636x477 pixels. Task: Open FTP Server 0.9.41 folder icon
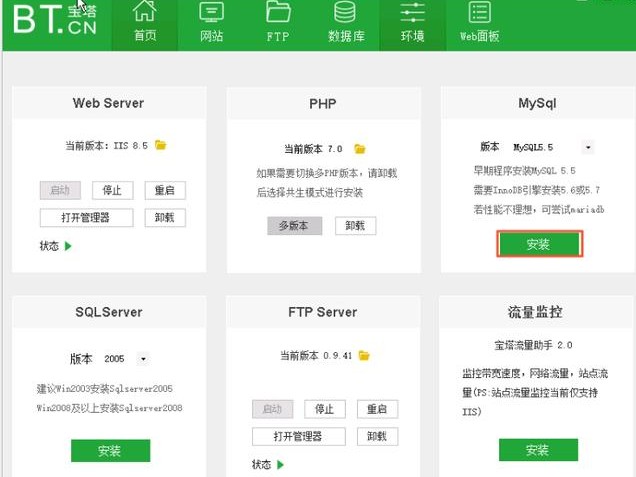pos(364,356)
